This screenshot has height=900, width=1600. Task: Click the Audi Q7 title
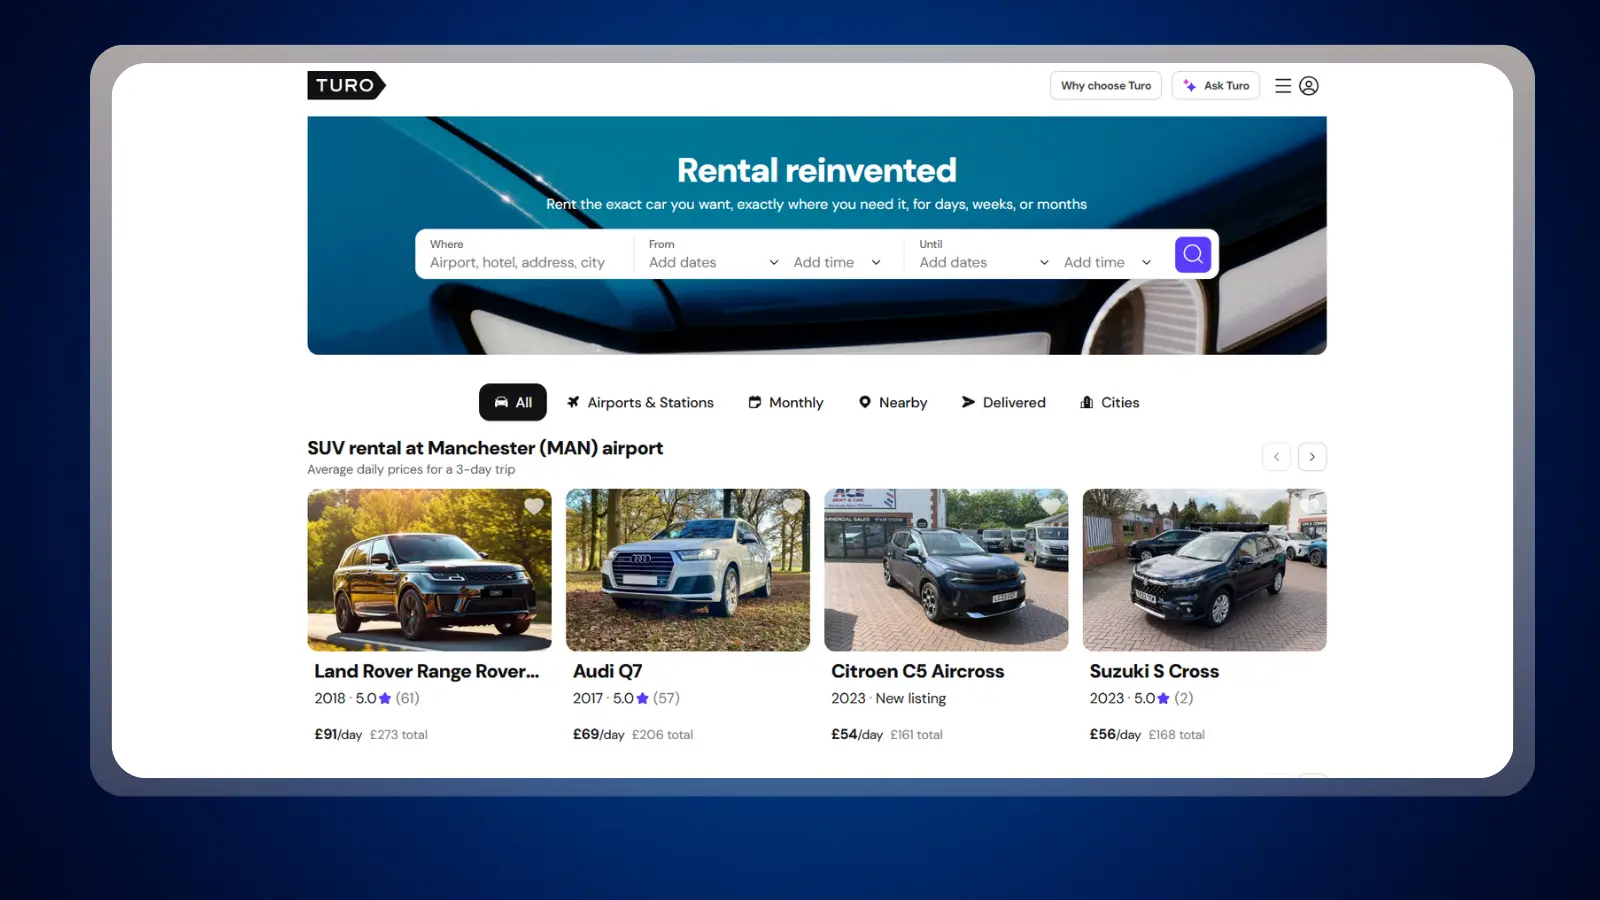(608, 672)
